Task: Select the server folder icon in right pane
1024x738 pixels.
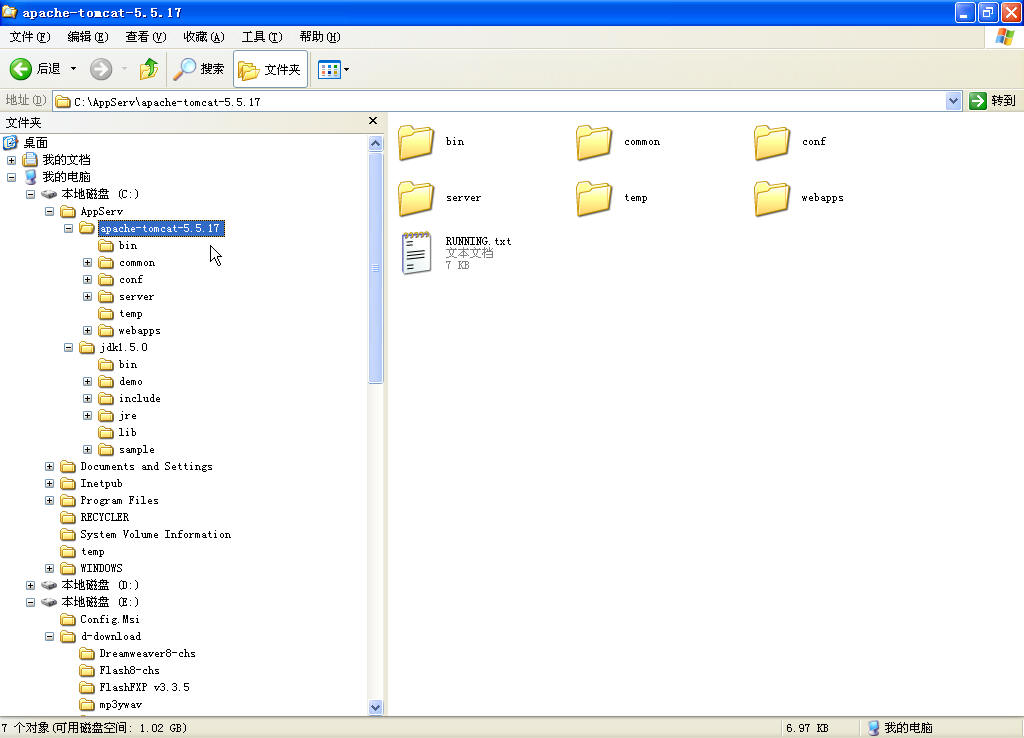Action: tap(416, 198)
